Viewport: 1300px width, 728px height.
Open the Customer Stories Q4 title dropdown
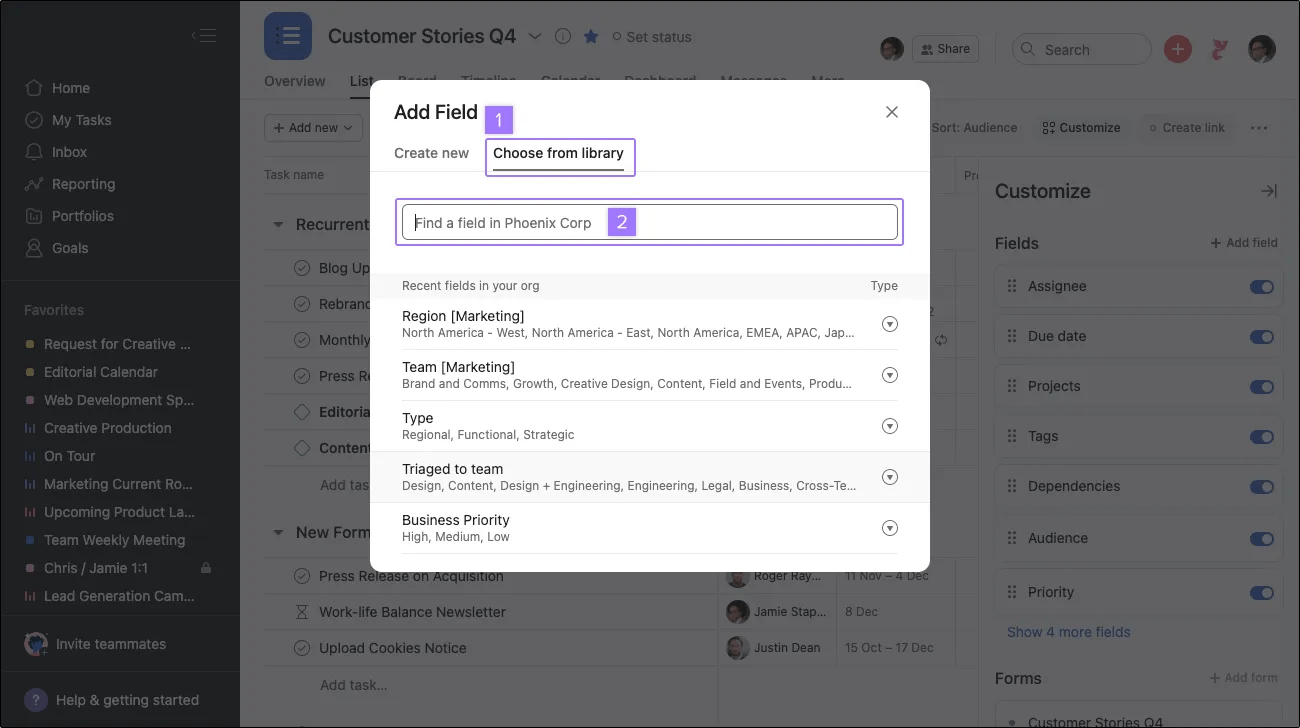pos(535,36)
